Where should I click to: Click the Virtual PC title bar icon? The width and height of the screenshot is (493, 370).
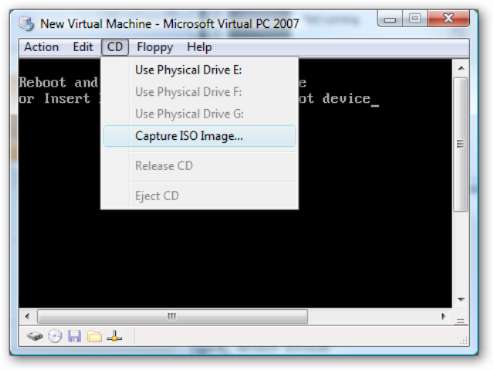[x=27, y=24]
